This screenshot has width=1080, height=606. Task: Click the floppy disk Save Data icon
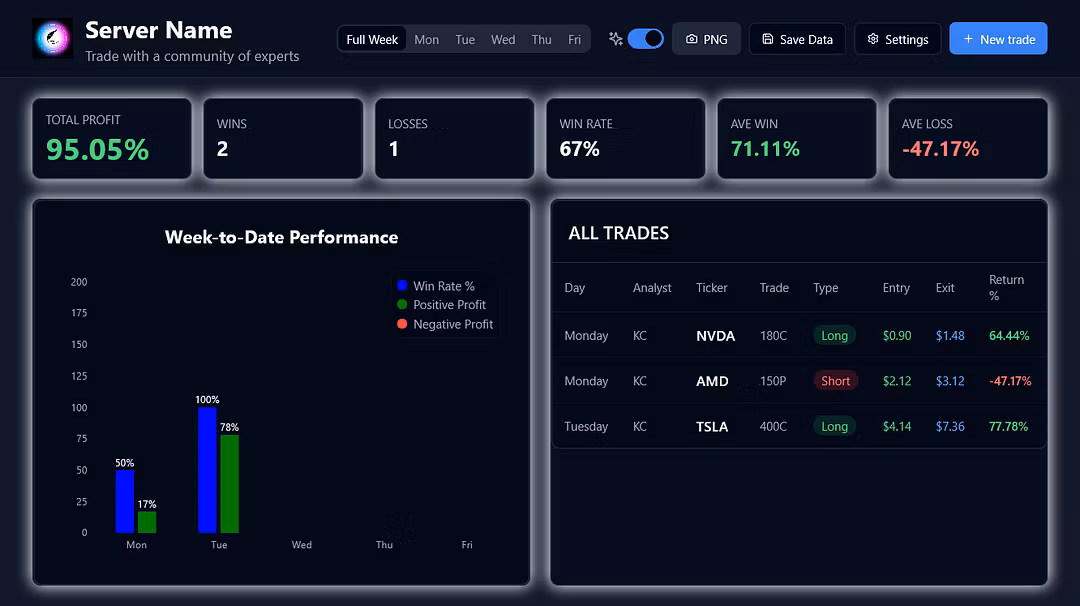[x=767, y=40]
